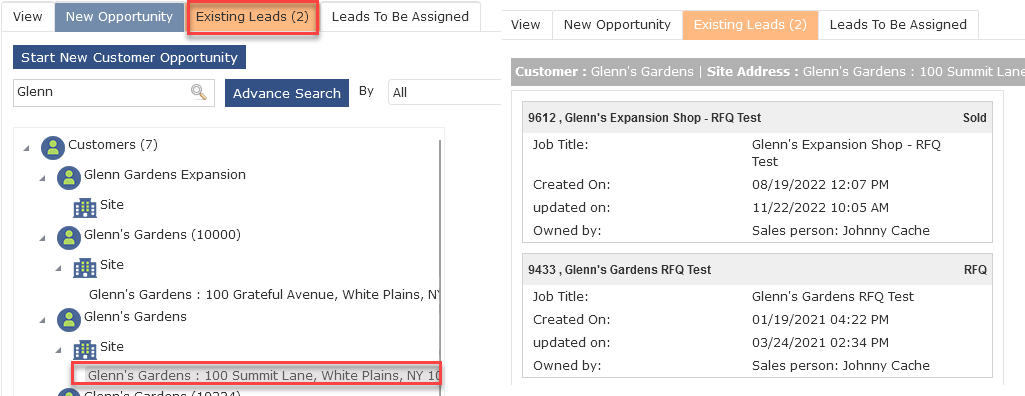Click the building icon under Glenn Gardens Expansion

click(85, 207)
